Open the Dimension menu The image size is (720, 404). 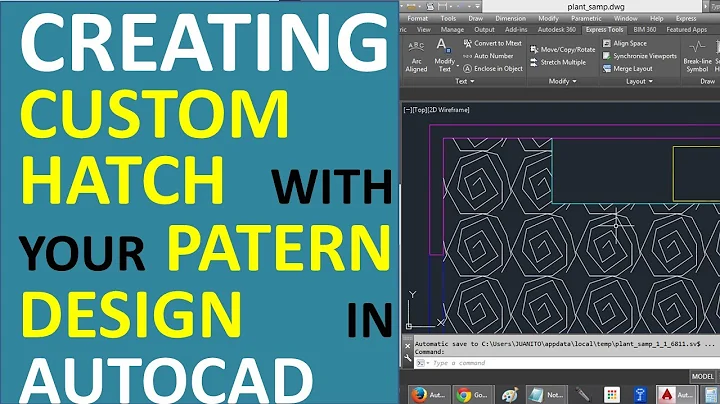[511, 18]
